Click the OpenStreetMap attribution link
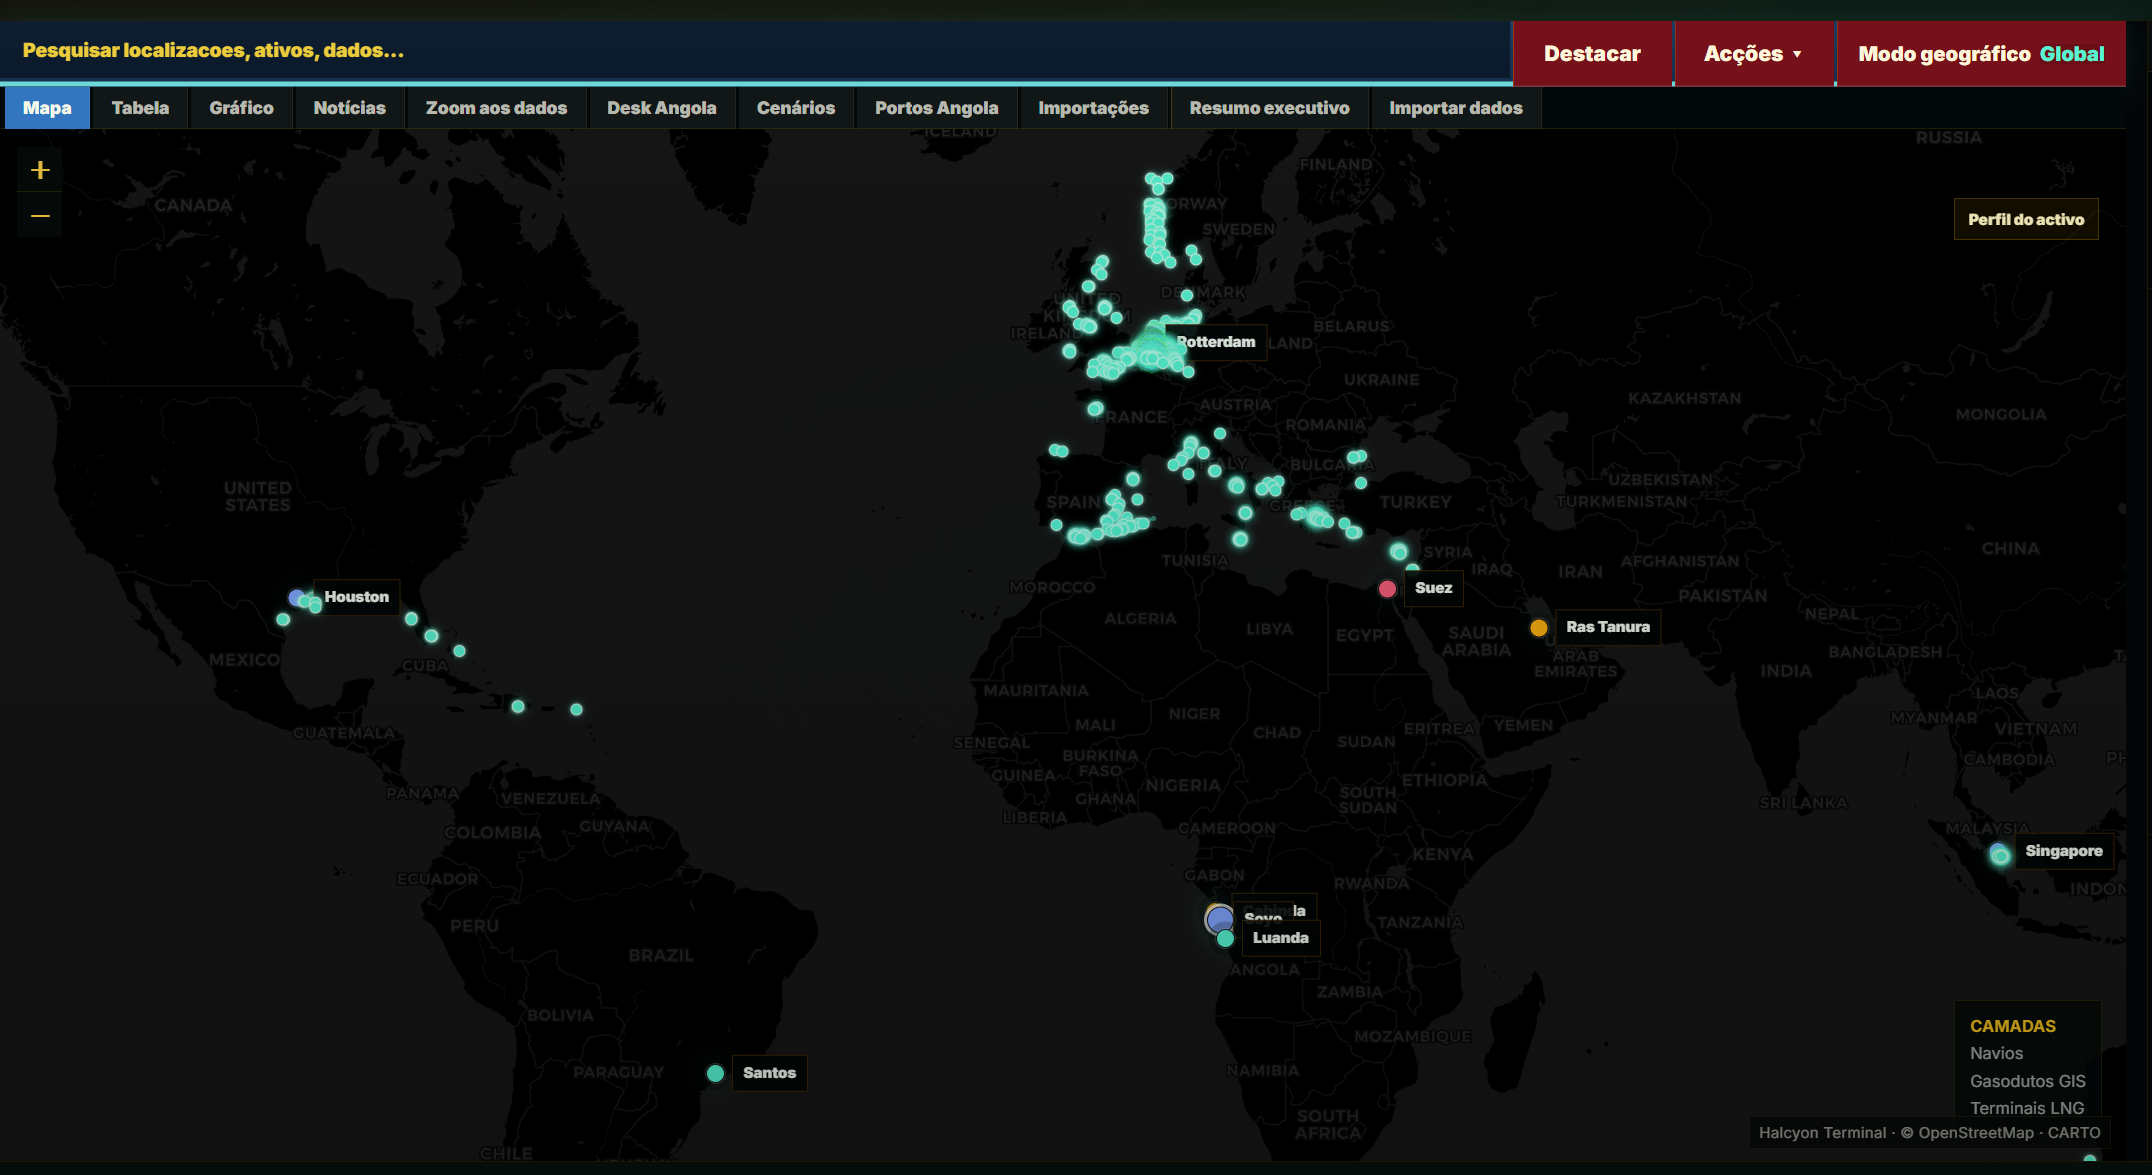 (1976, 1133)
